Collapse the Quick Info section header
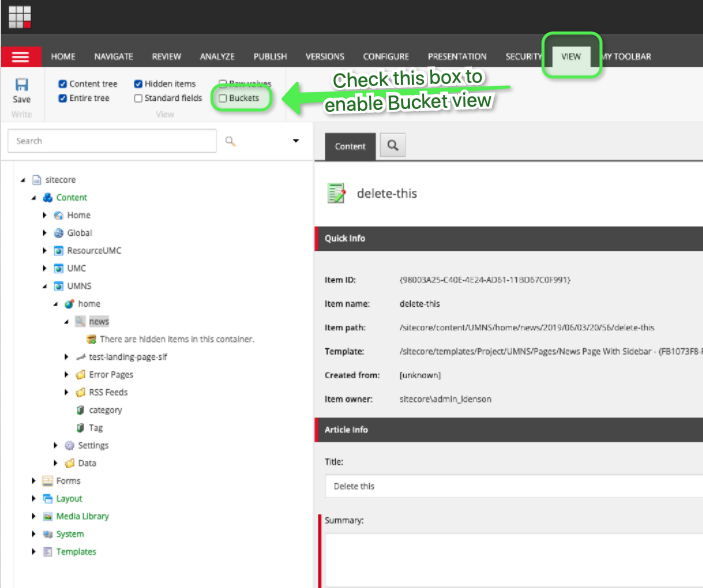This screenshot has width=703, height=588. tap(509, 239)
